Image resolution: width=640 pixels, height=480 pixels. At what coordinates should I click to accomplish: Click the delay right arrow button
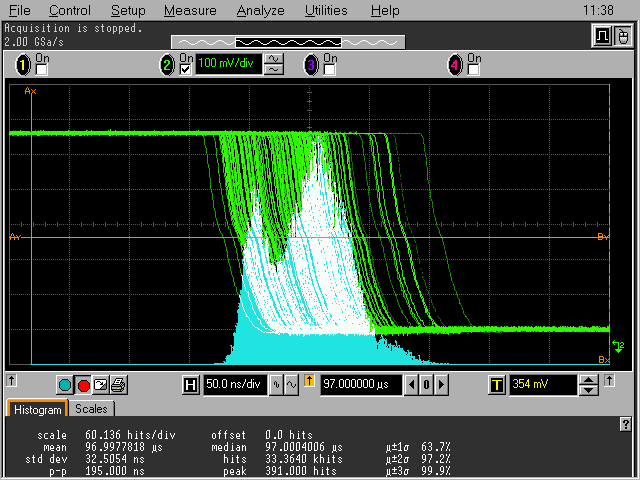(441, 385)
